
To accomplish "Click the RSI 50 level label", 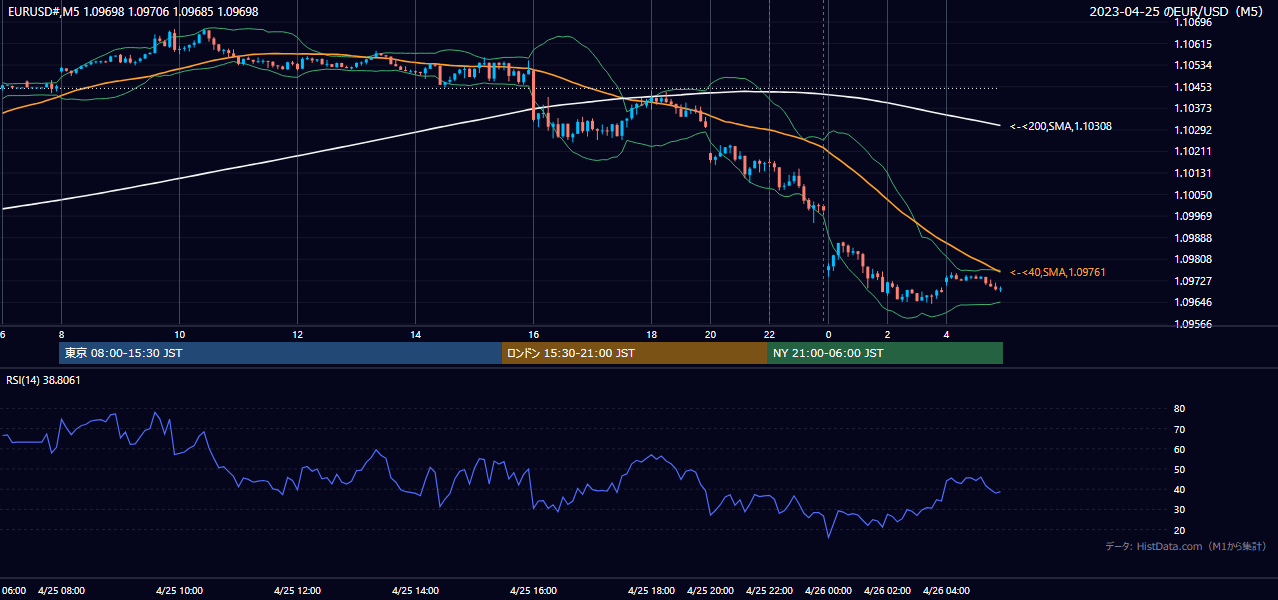I will 1180,469.
